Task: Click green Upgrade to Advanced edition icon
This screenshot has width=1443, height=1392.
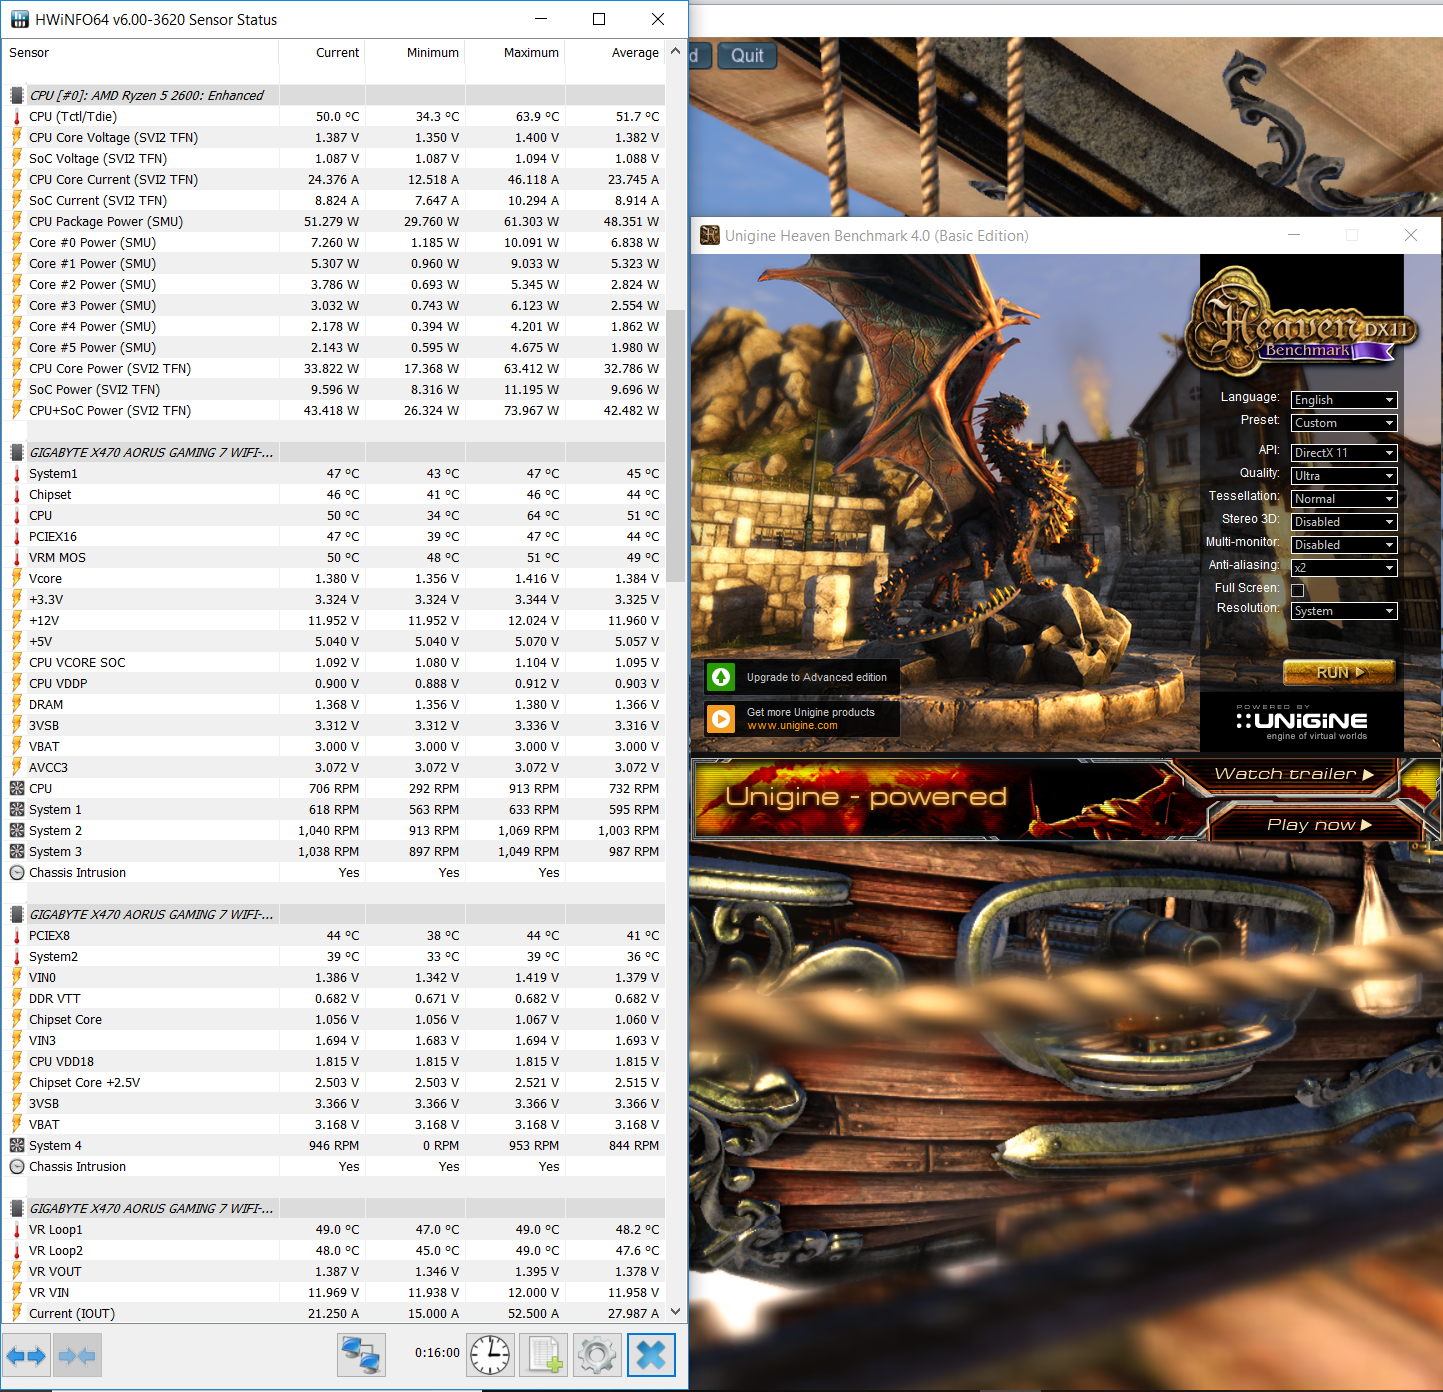Action: [x=721, y=677]
